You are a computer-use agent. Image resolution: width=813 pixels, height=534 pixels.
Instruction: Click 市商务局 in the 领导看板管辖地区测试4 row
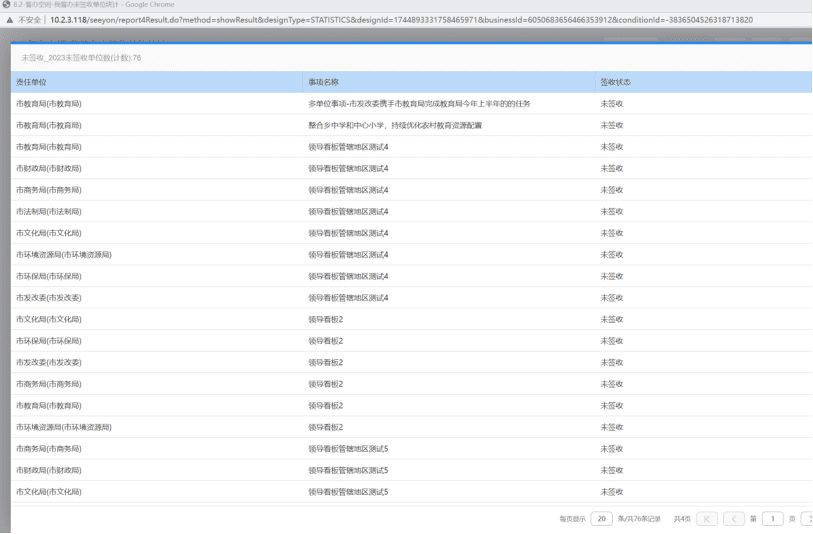pyautogui.click(x=49, y=190)
